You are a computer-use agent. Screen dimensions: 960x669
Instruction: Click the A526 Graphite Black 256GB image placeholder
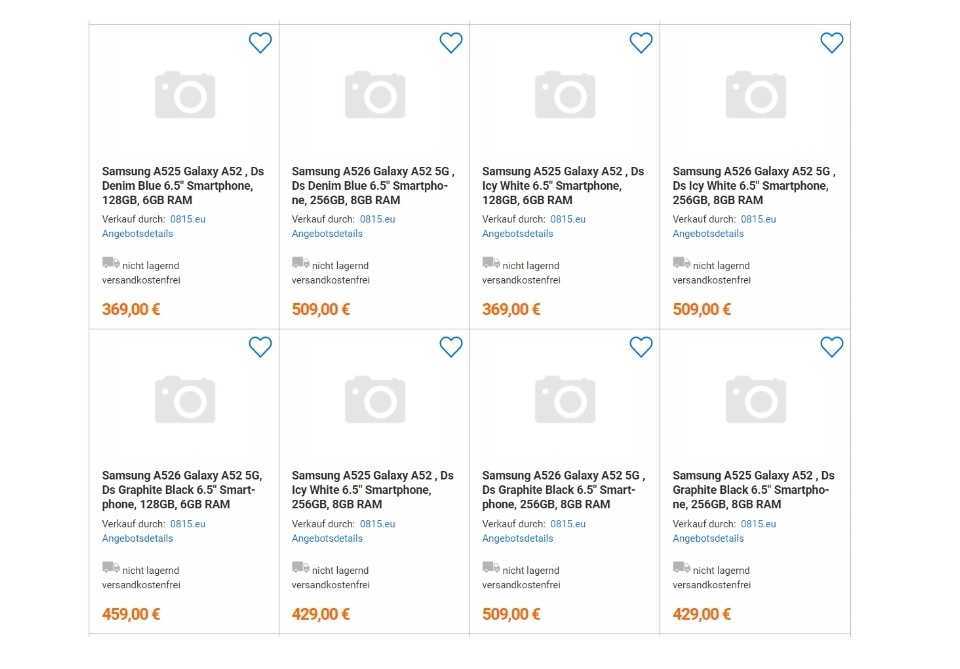pos(565,400)
